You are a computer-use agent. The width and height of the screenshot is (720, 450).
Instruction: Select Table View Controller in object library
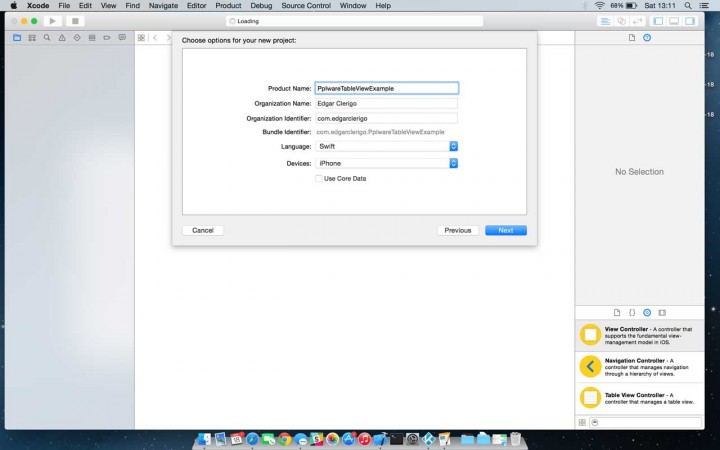[x=640, y=398]
